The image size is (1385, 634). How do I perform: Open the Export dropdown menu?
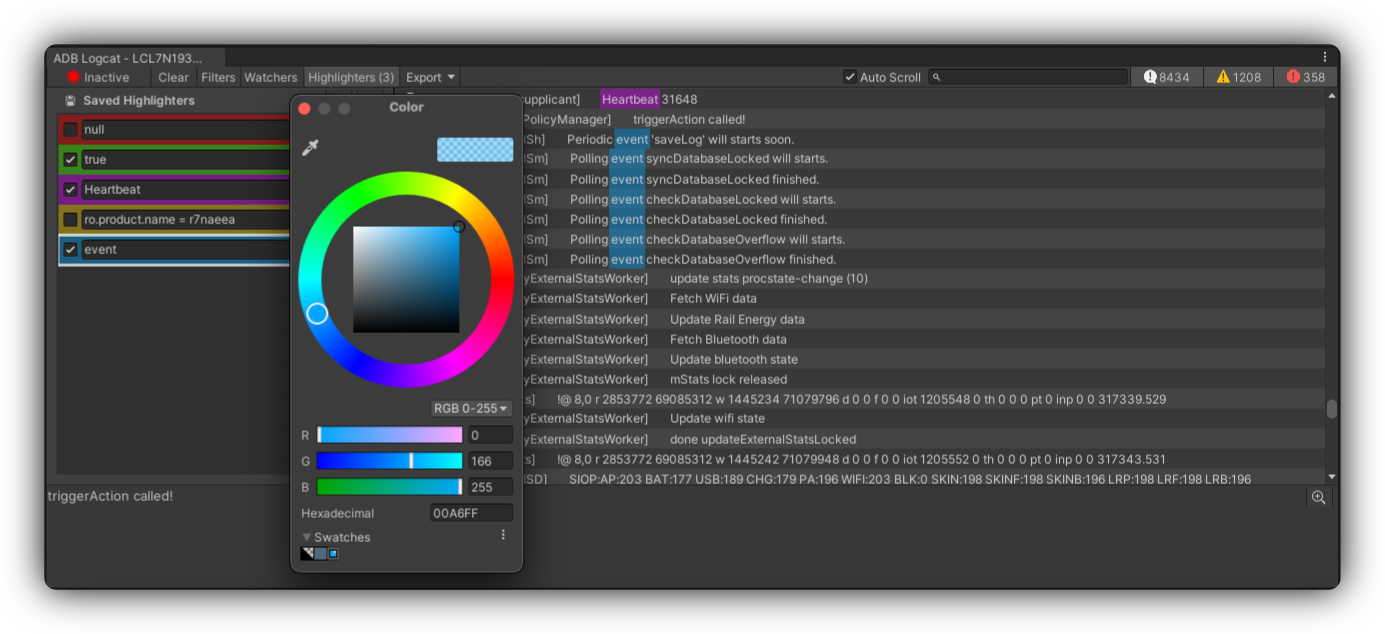pyautogui.click(x=430, y=77)
